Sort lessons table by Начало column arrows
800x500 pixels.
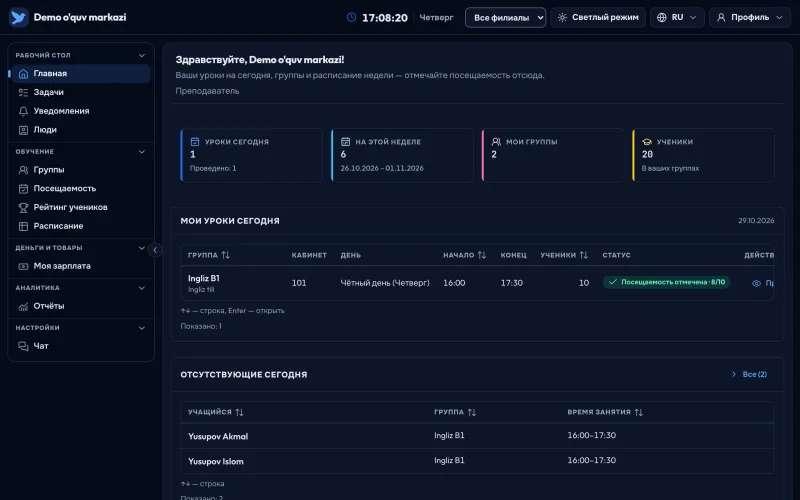(482, 255)
